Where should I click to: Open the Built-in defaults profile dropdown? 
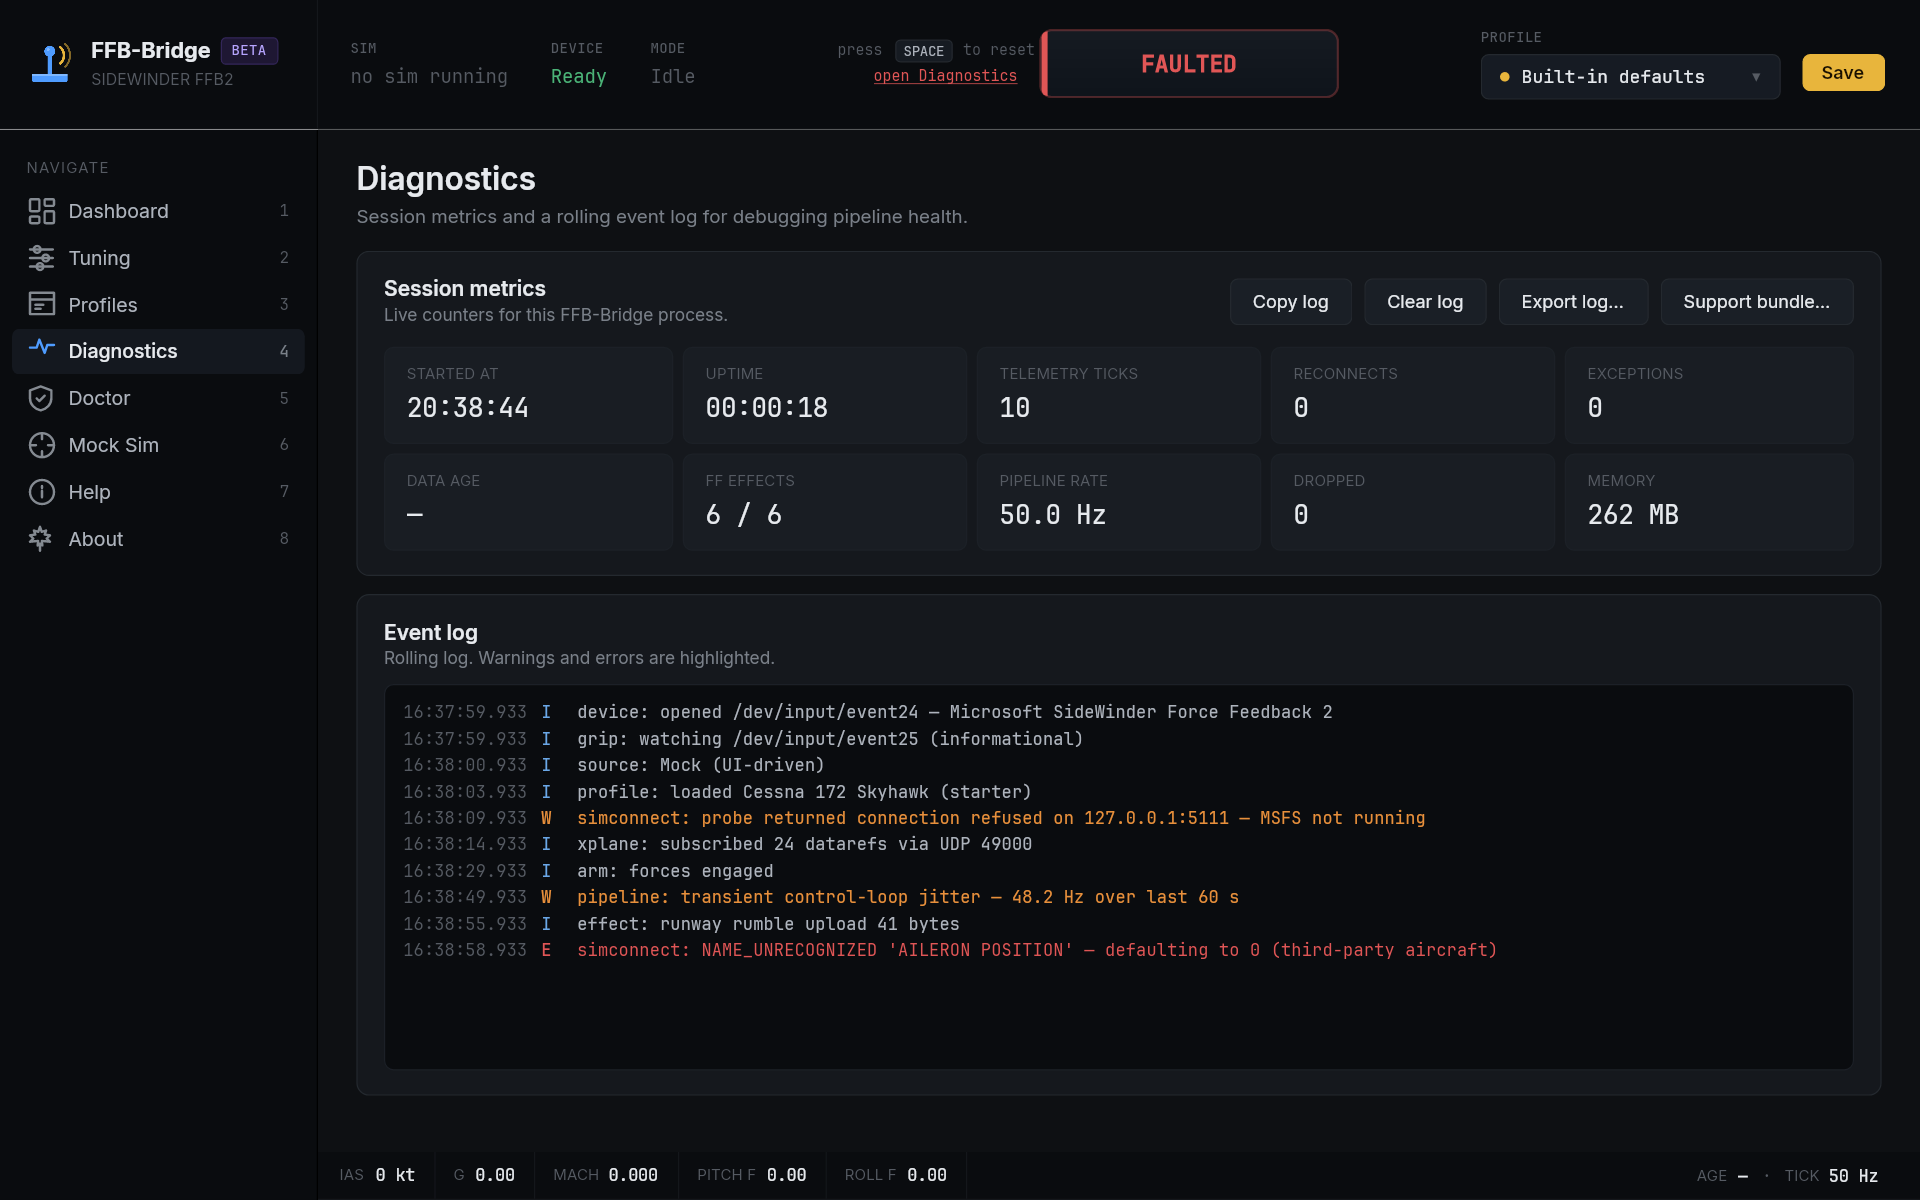click(x=1628, y=77)
